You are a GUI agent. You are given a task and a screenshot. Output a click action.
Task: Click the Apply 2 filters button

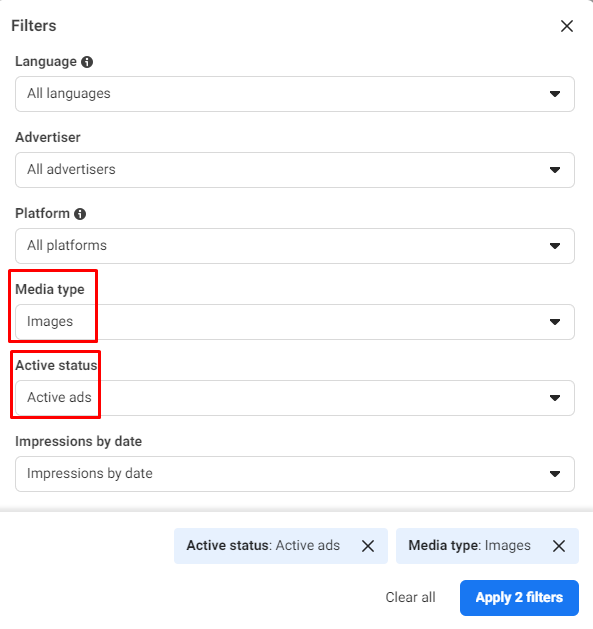tap(519, 598)
